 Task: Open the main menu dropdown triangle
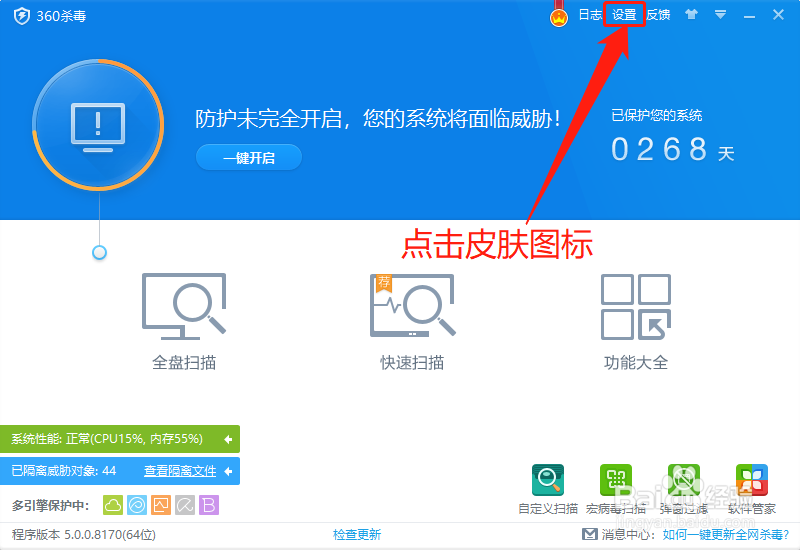(x=720, y=15)
